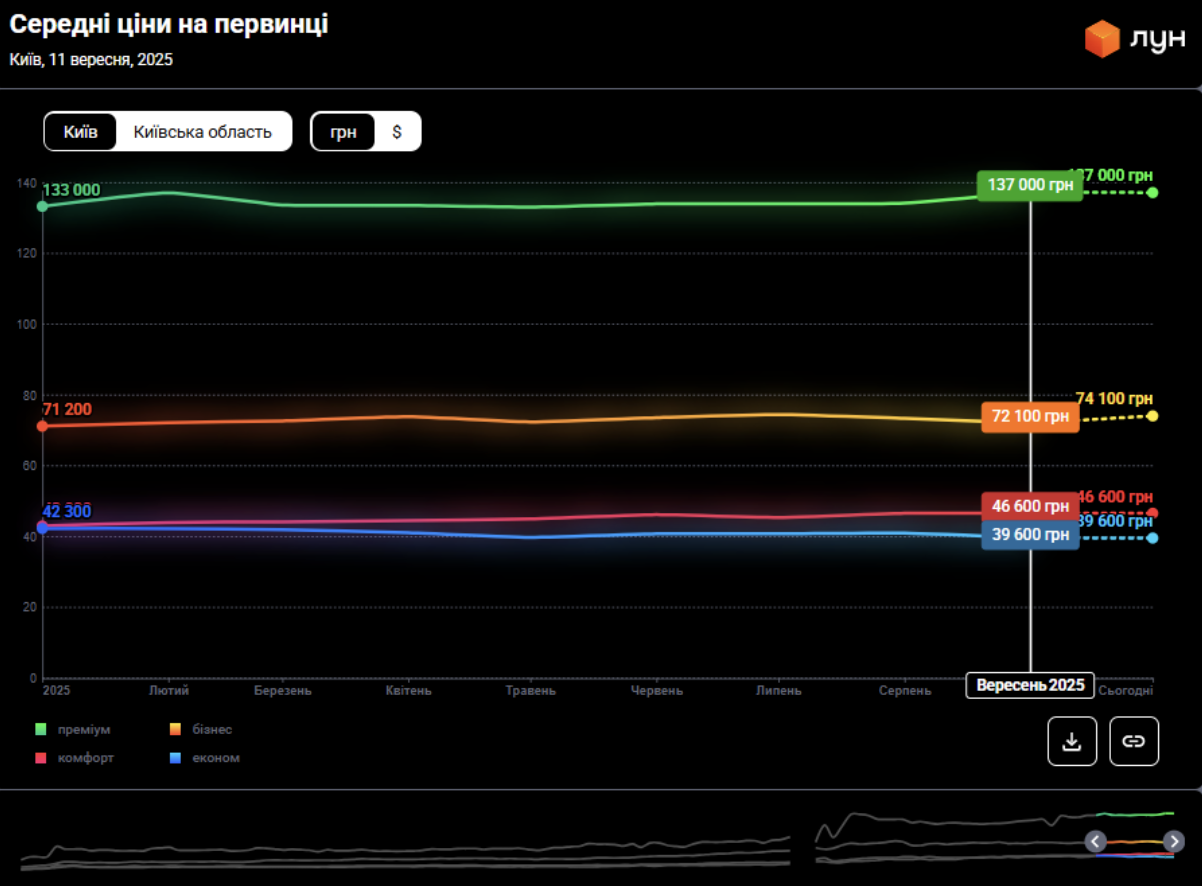Switch currency to dollars ($)
The image size is (1202, 886).
pos(397,132)
